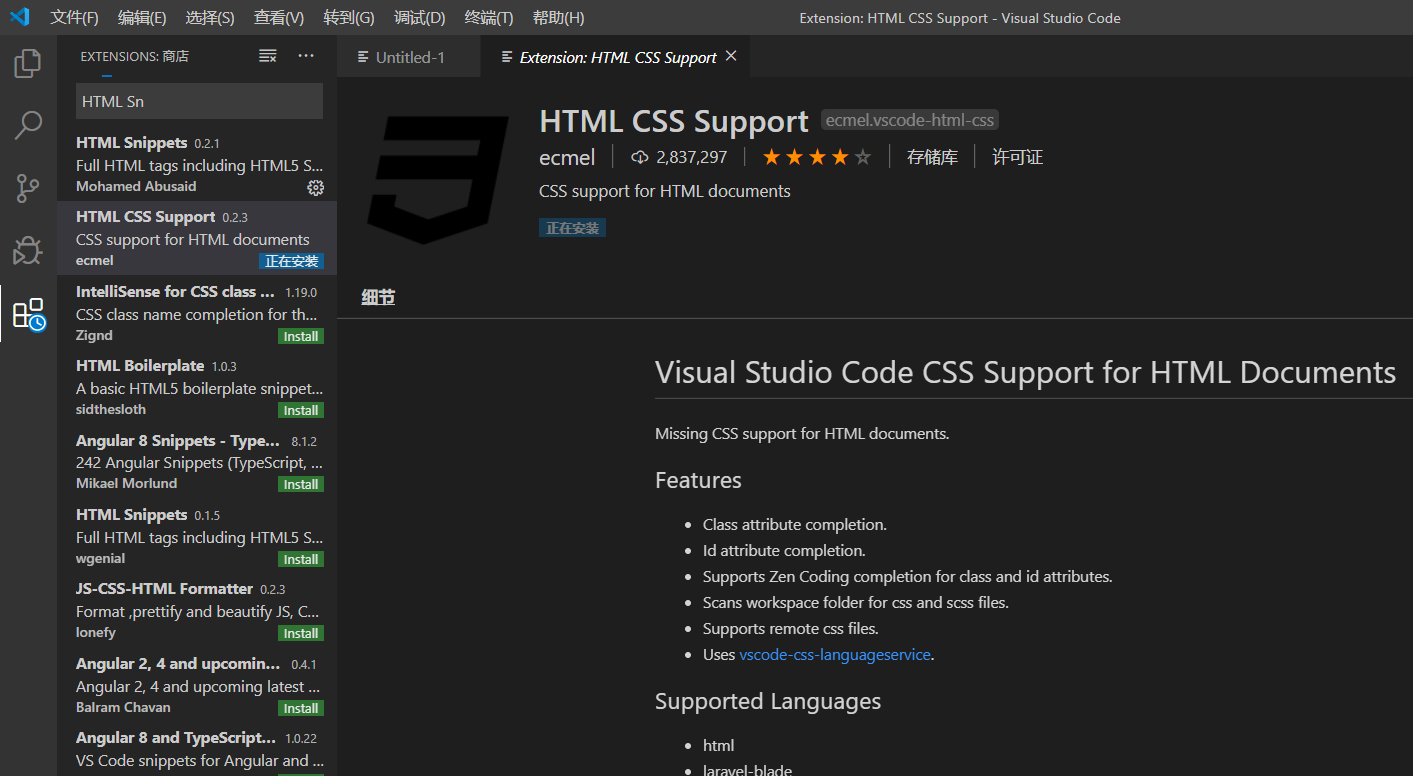Close the HTML CSS Support extension tab
The width and height of the screenshot is (1413, 776).
731,57
